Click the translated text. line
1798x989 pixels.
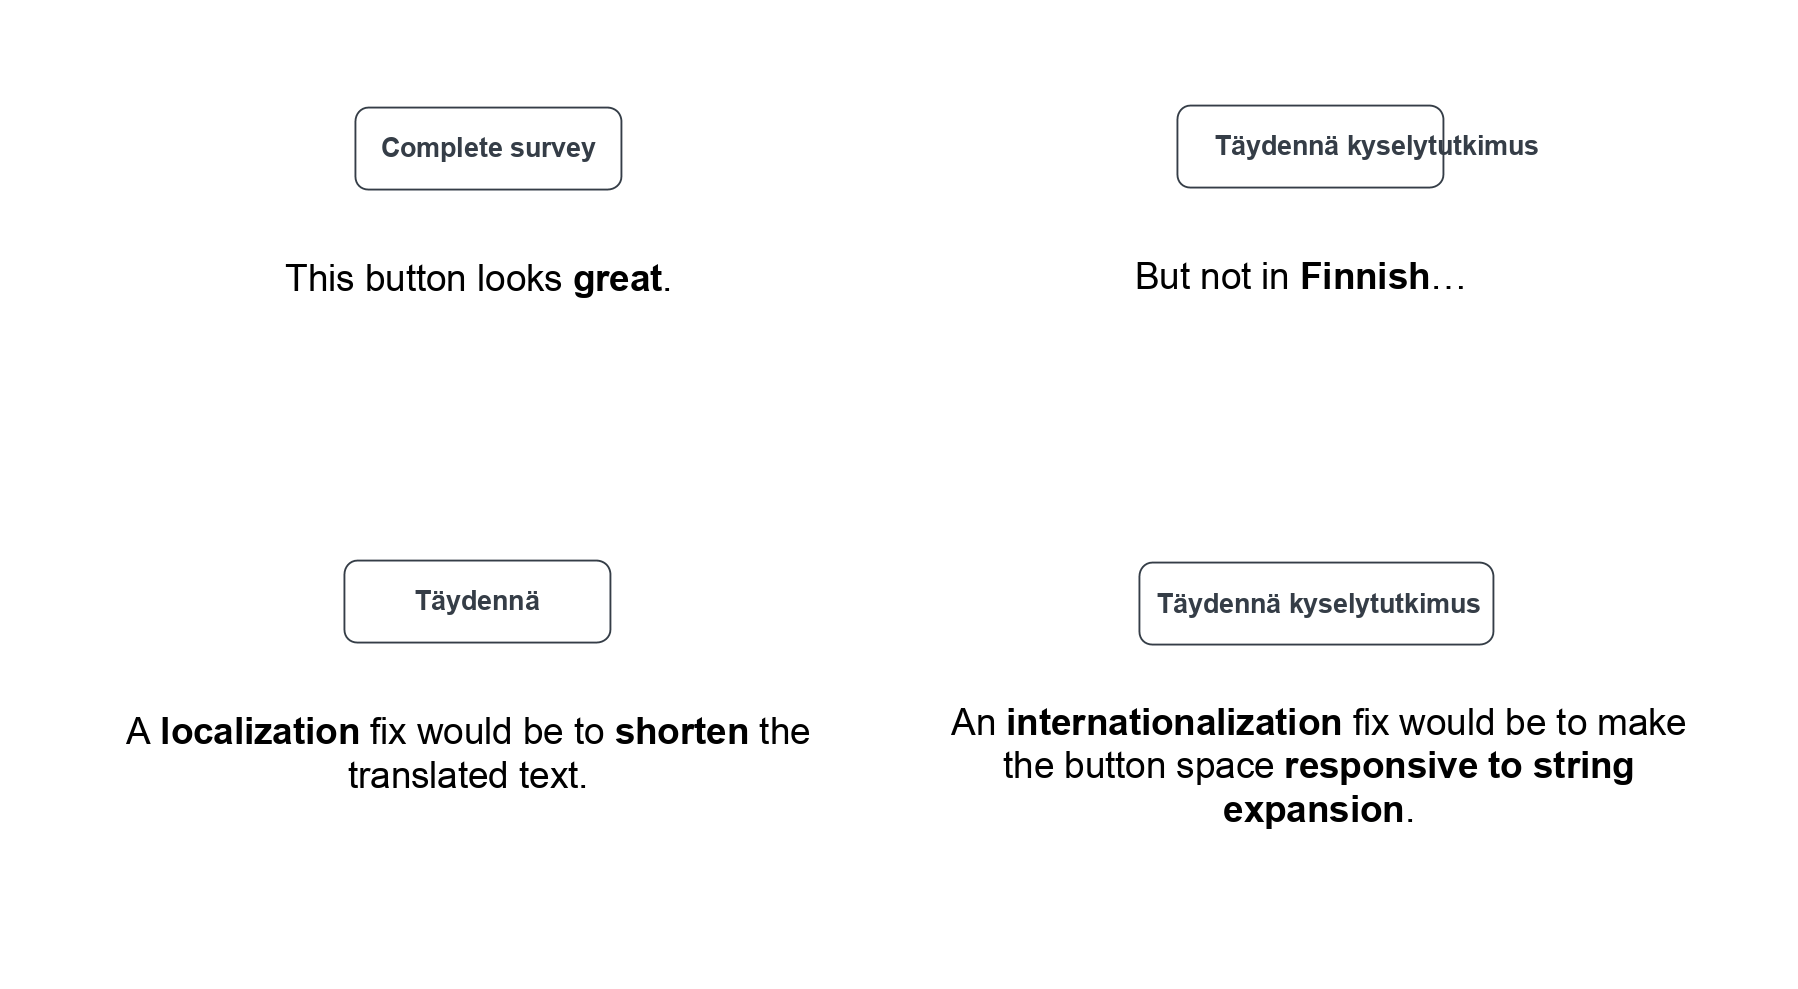click(x=467, y=775)
